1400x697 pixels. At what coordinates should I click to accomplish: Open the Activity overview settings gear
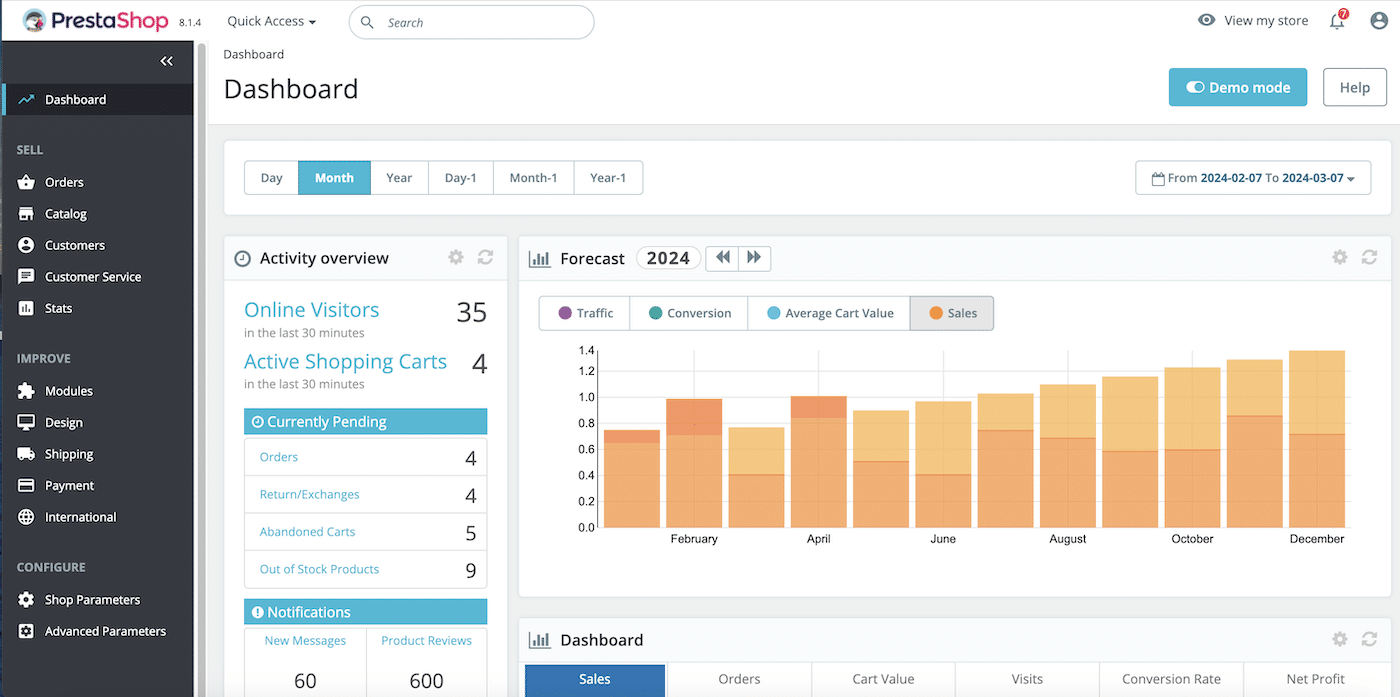click(x=455, y=257)
